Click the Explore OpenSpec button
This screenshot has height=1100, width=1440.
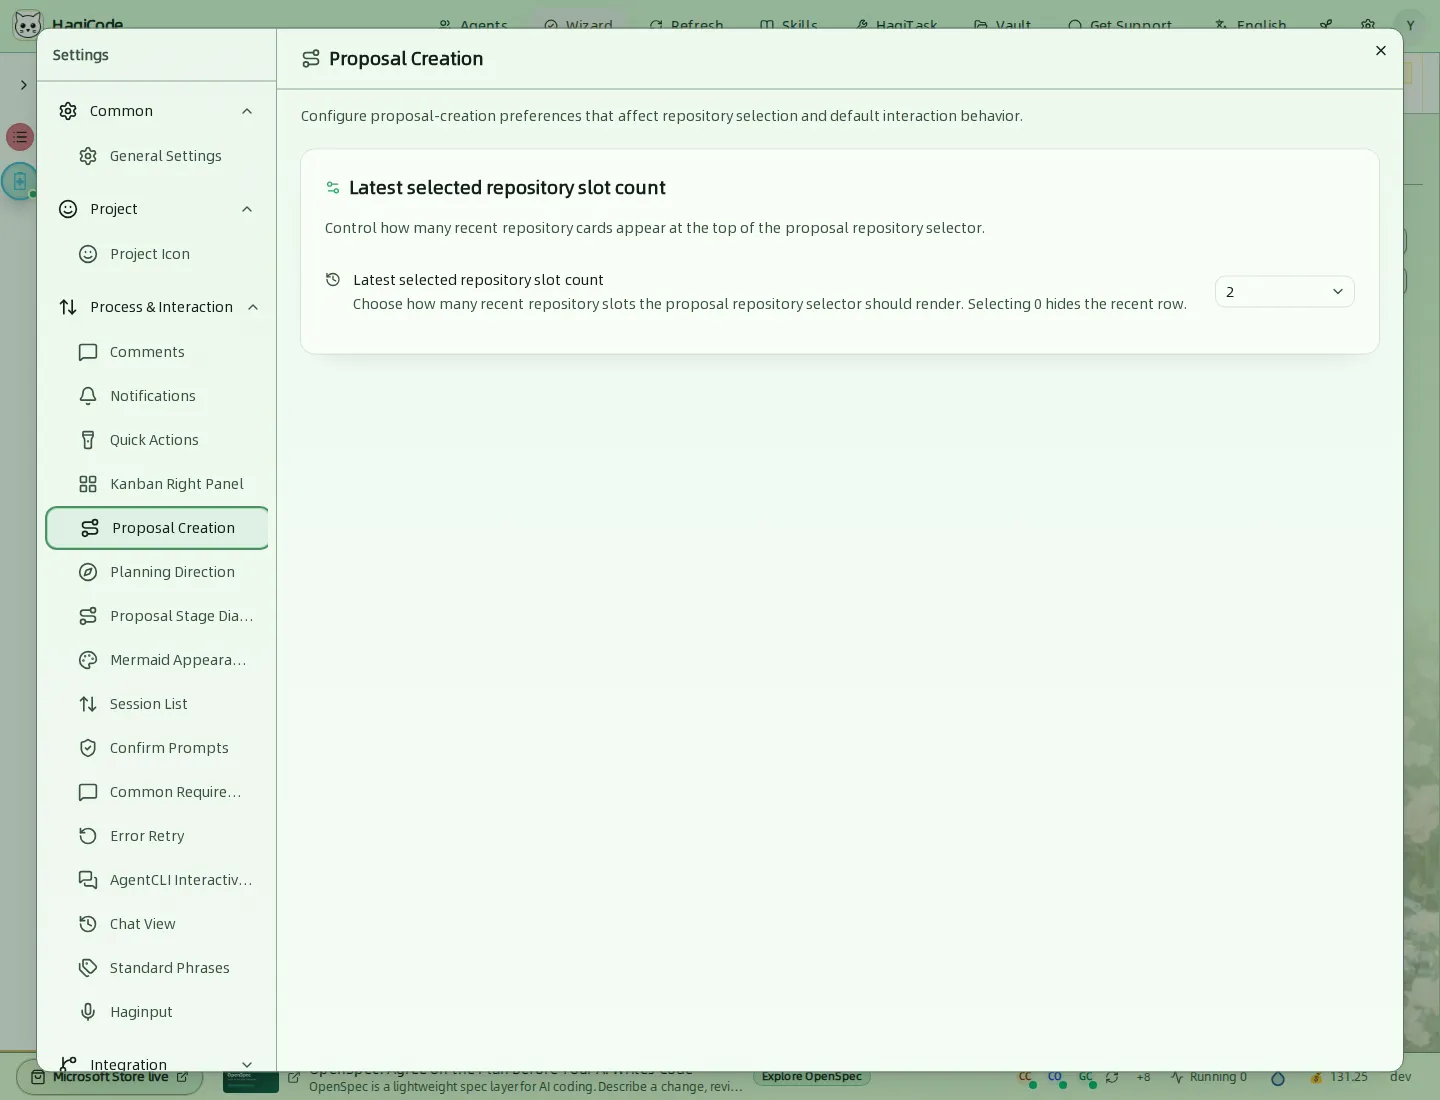(812, 1077)
